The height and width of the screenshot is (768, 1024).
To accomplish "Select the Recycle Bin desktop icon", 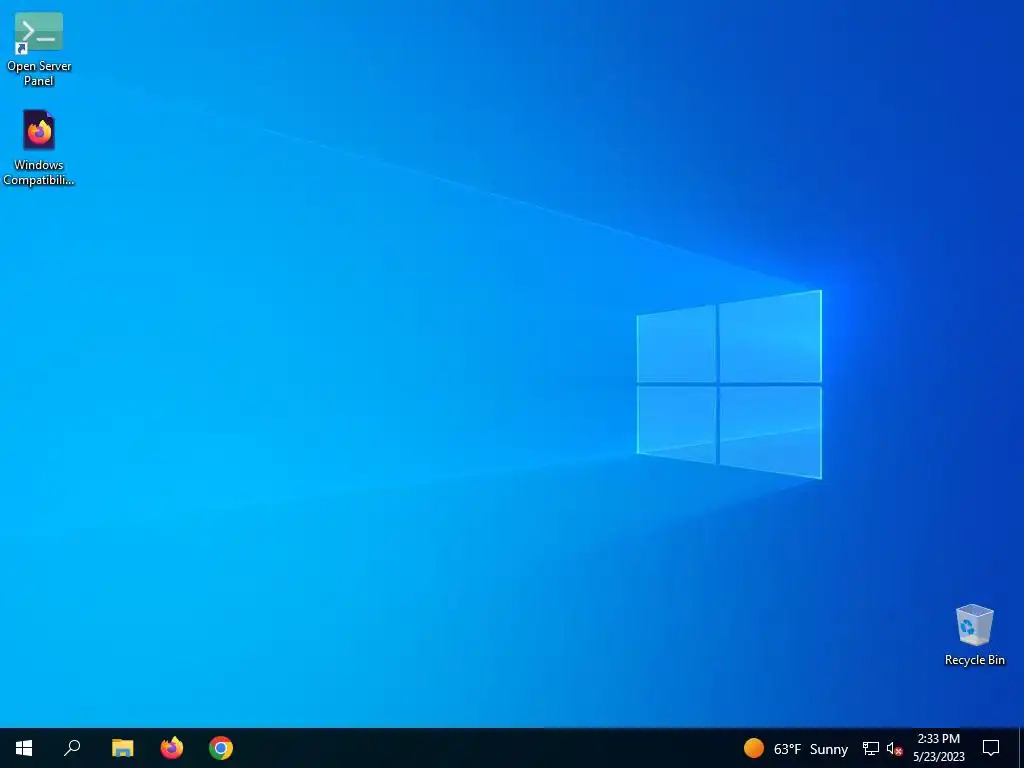I will click(x=974, y=635).
